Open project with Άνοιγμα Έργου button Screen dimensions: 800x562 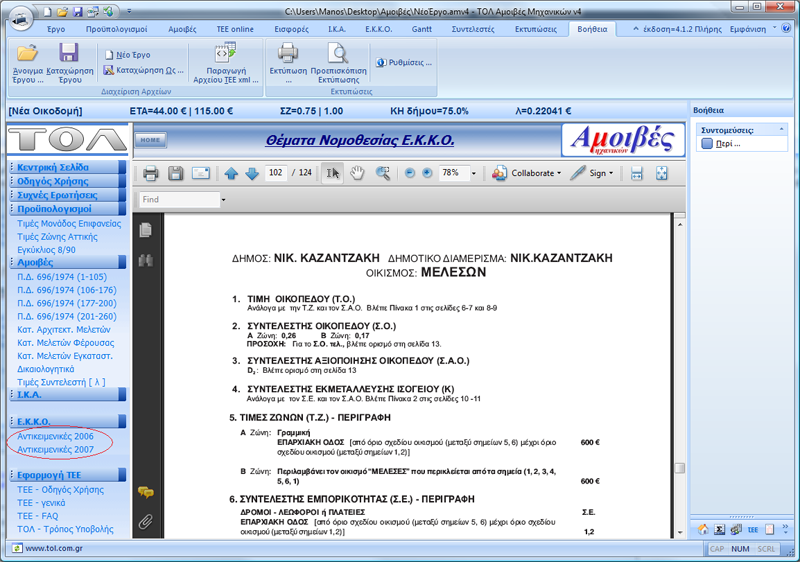pos(28,63)
